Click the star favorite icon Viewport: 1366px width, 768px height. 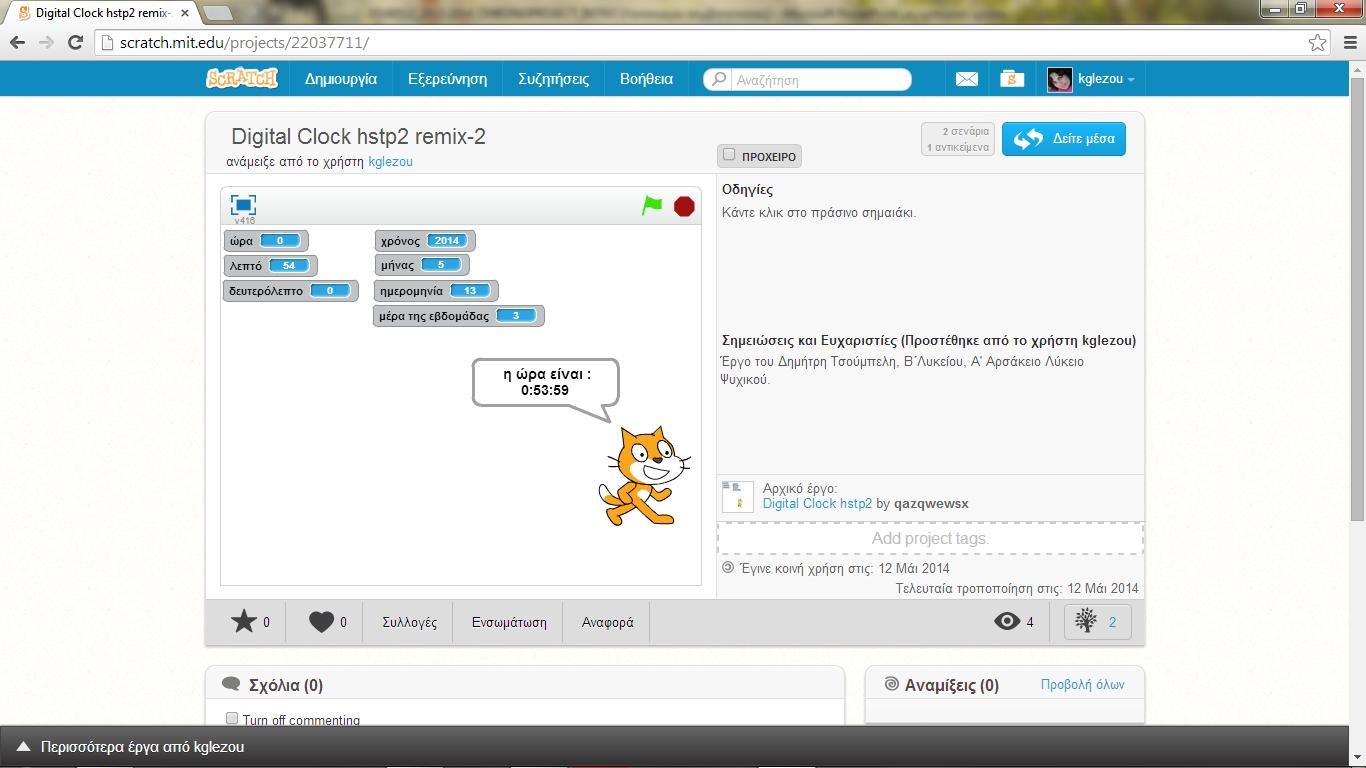coord(244,622)
